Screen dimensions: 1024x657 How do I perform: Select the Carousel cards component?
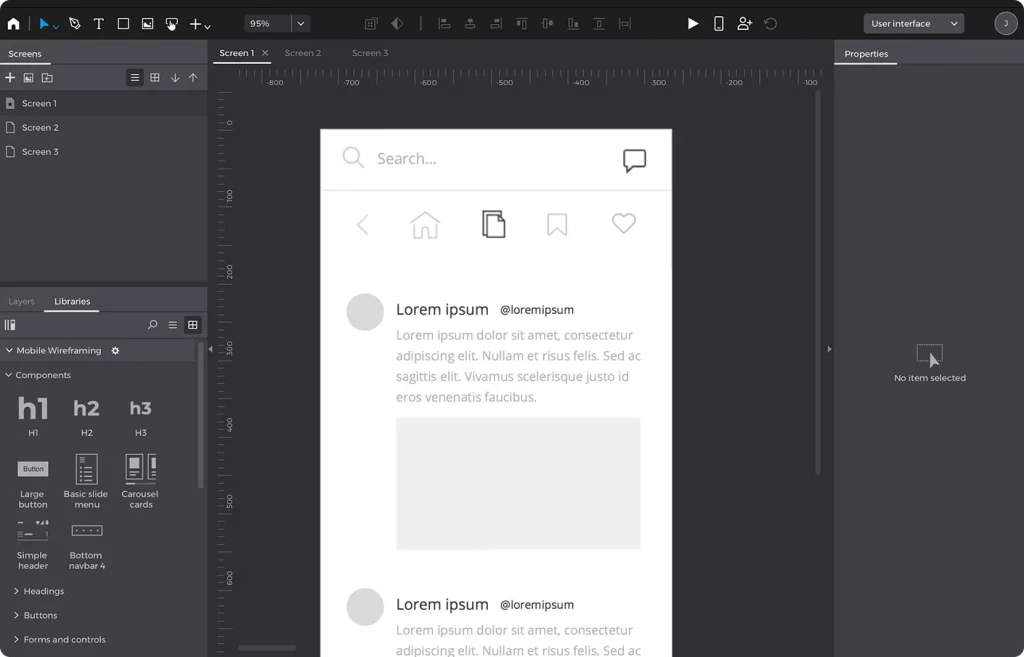(x=140, y=481)
